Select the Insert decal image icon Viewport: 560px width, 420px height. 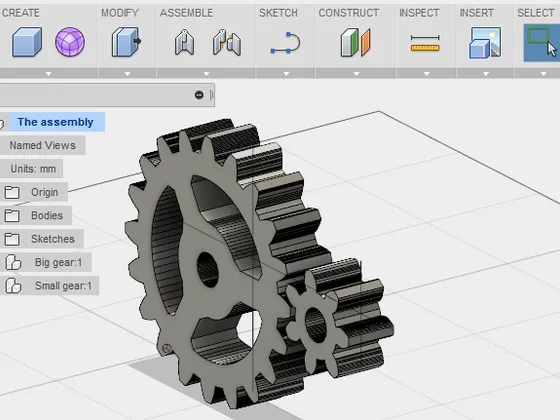pos(485,42)
